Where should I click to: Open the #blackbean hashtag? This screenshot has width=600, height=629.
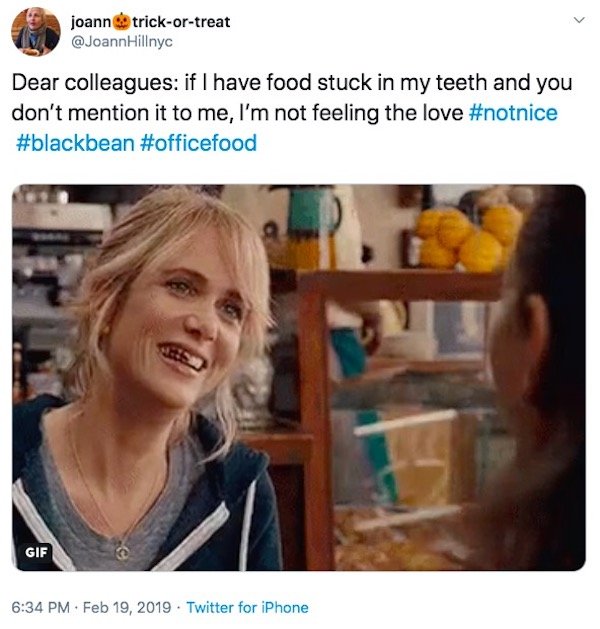point(75,143)
